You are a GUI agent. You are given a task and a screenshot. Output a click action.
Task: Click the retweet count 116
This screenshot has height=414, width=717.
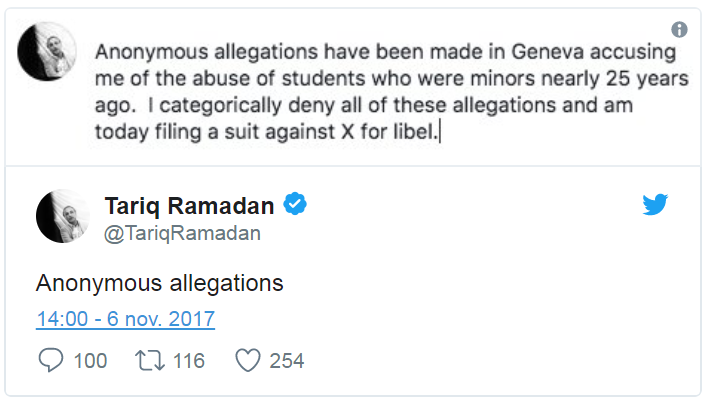pos(188,360)
